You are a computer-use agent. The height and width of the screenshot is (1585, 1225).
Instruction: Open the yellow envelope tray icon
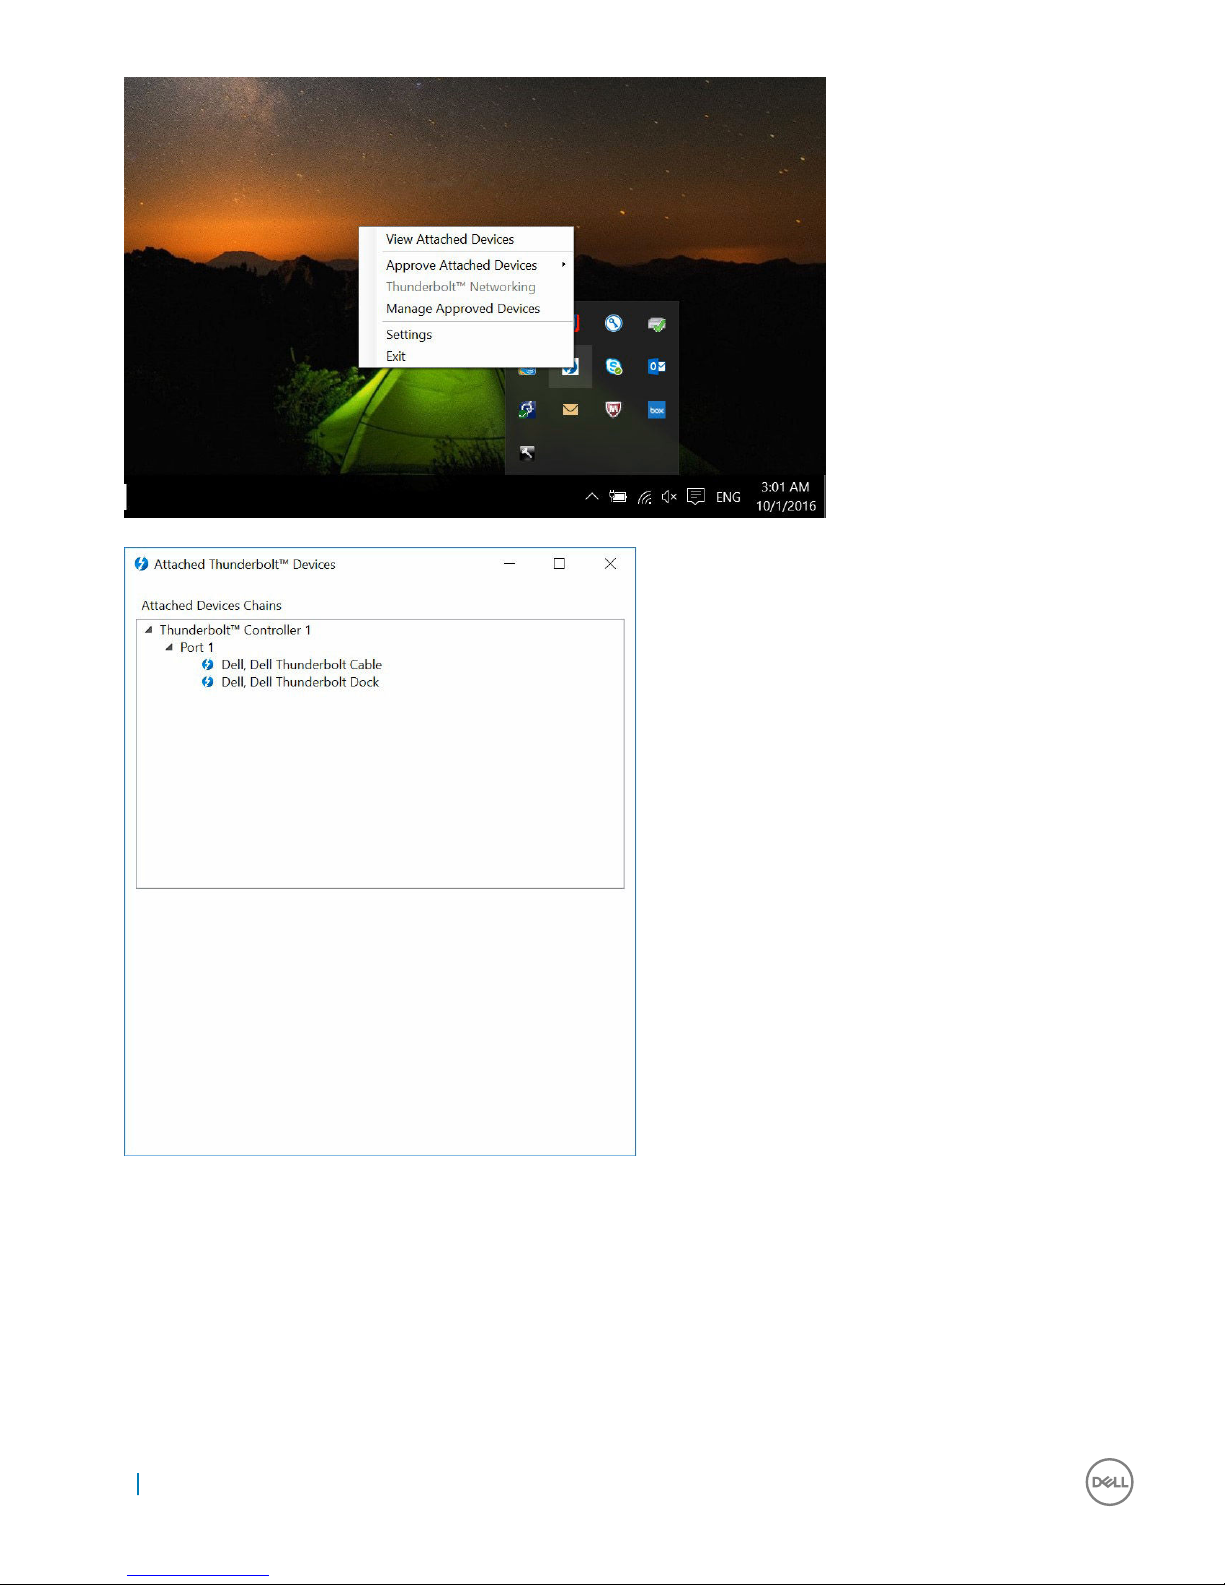click(x=570, y=409)
